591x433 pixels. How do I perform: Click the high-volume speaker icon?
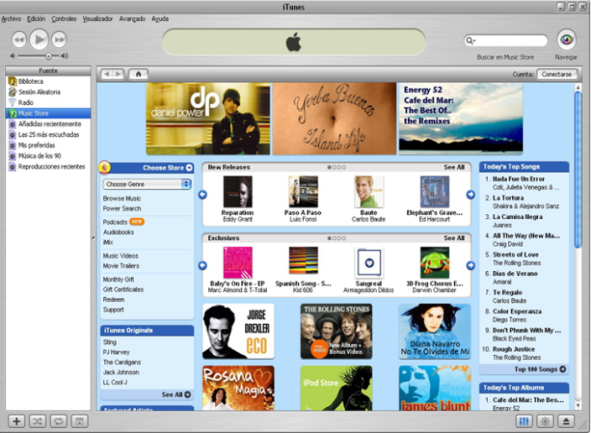pos(64,56)
